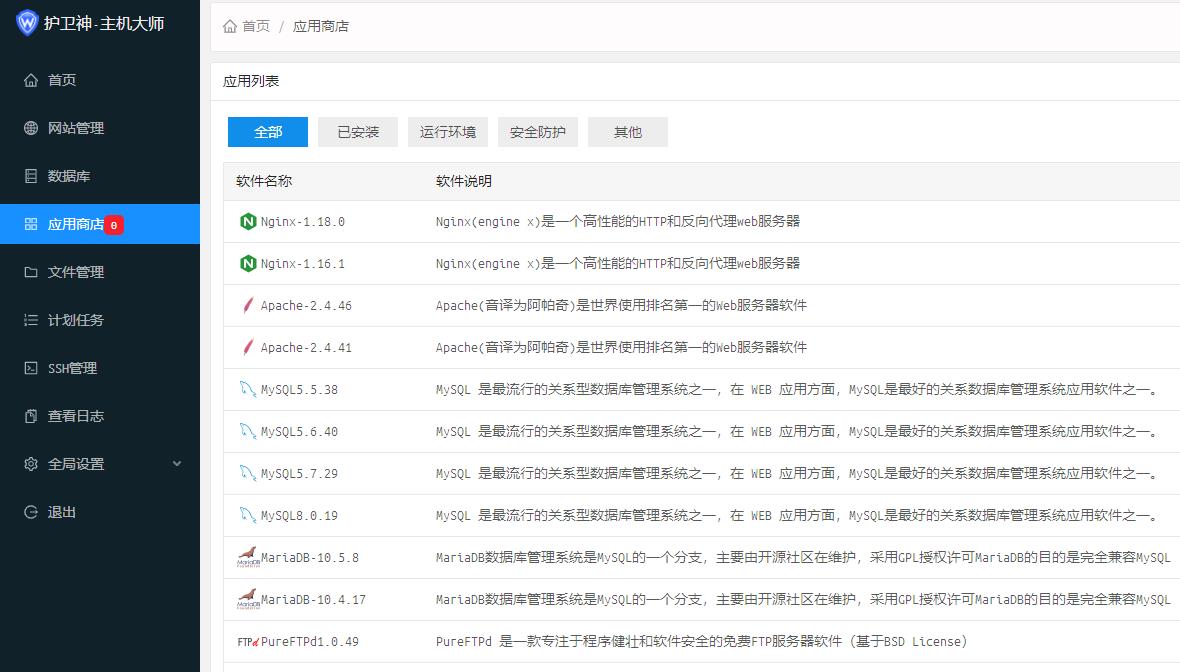
Task: Click the Nginx-1.16.1 name text
Action: (303, 264)
